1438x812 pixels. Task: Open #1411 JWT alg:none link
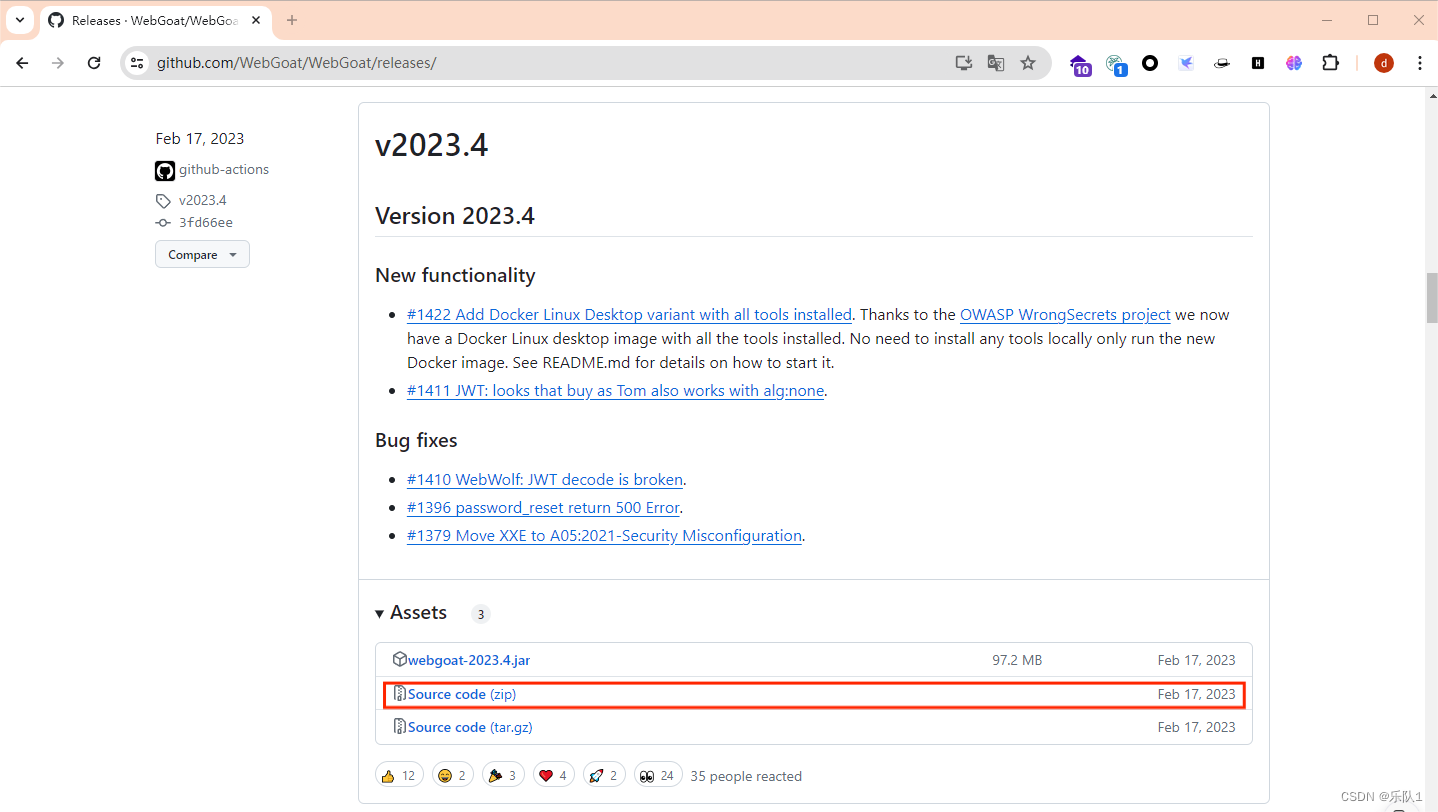point(615,391)
